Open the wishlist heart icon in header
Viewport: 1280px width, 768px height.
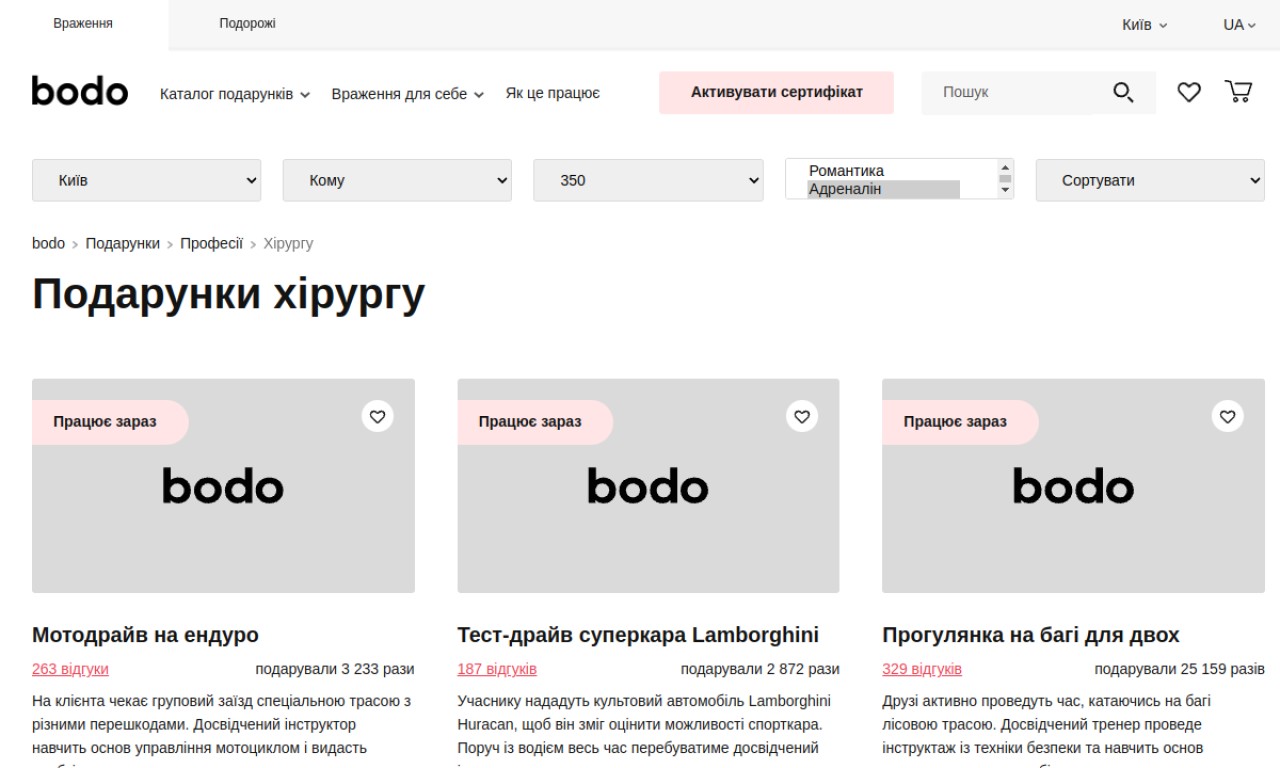[x=1188, y=92]
